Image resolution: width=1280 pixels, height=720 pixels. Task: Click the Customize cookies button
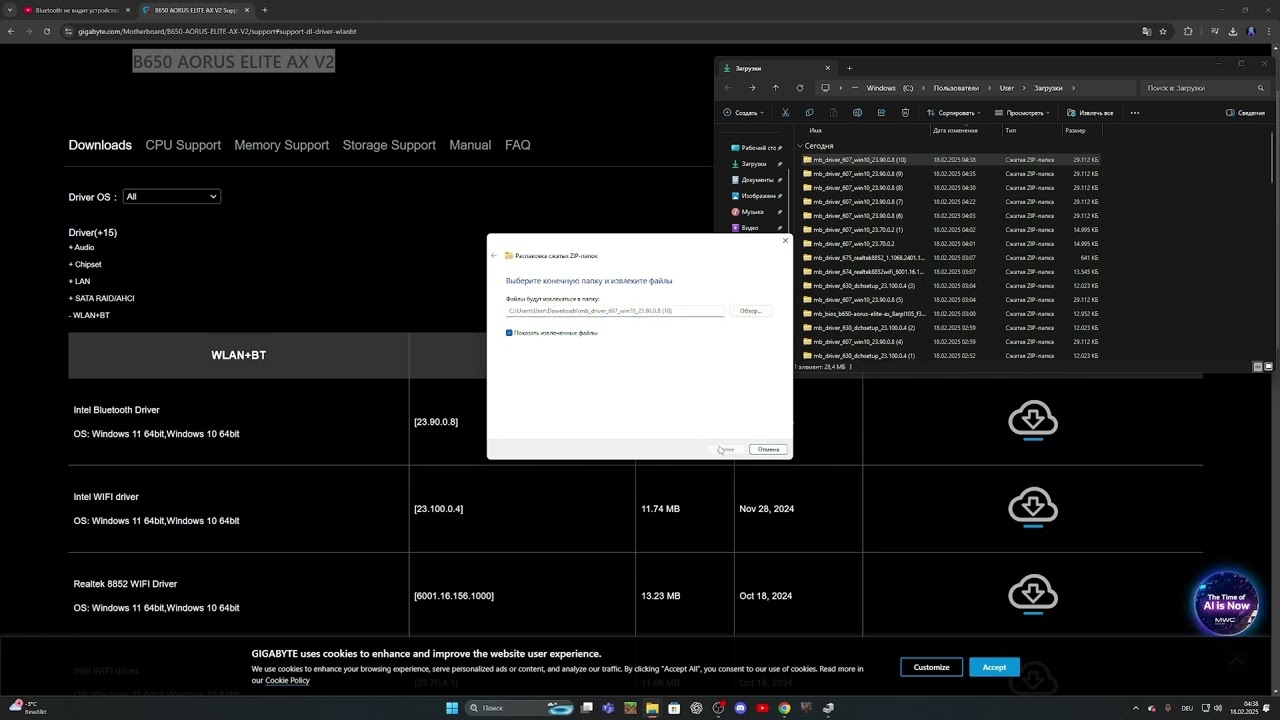pyautogui.click(x=931, y=667)
